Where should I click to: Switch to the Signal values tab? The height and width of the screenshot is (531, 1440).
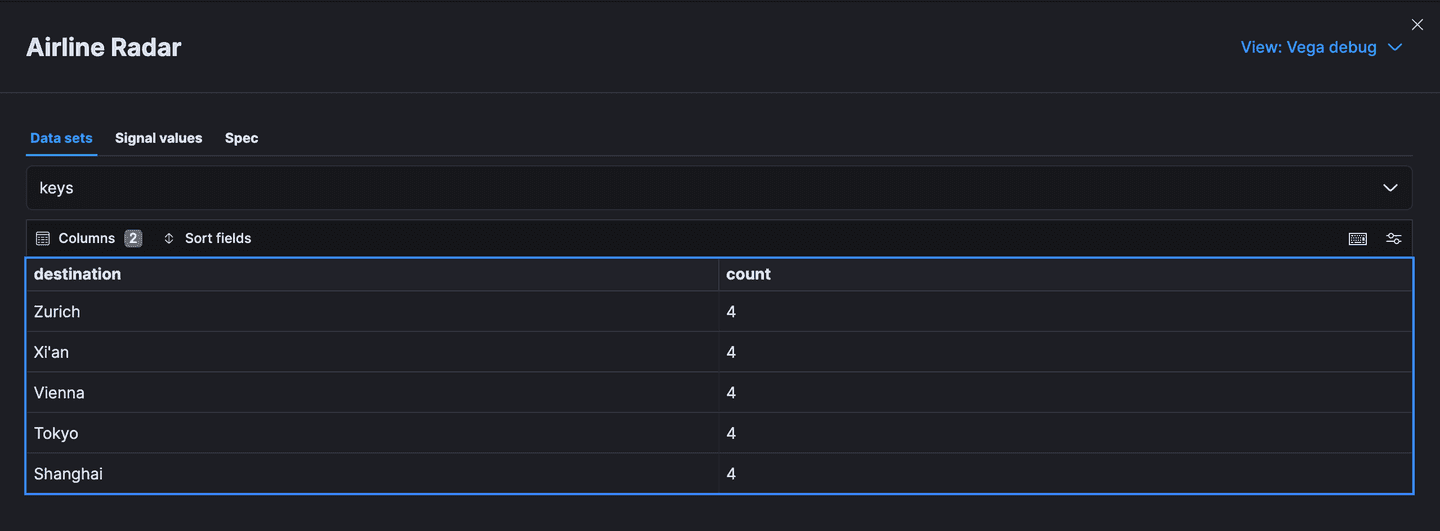tap(158, 138)
